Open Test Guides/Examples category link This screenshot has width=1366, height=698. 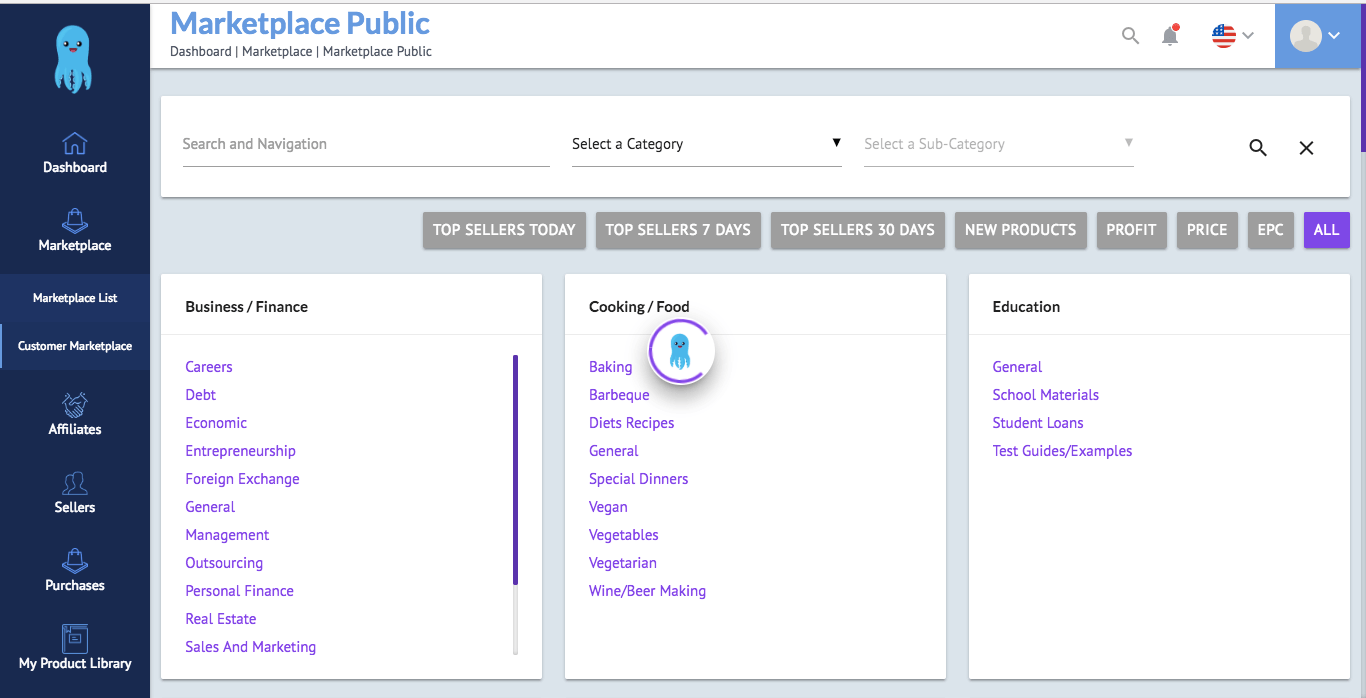pos(1063,451)
